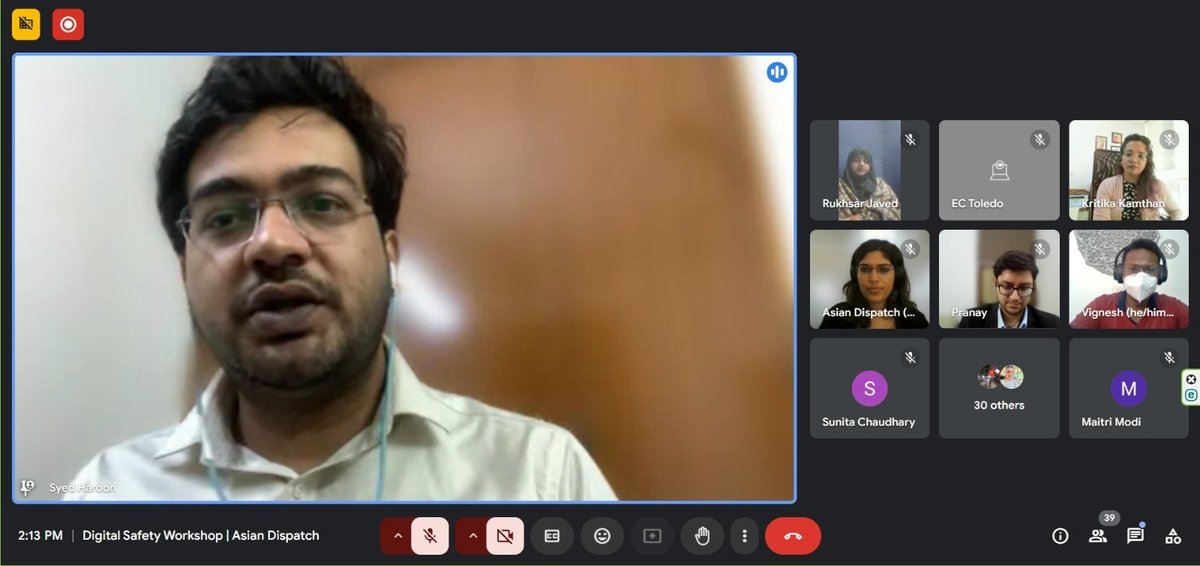Screen dimensions: 1200x566
Task: Click muted mic icon on Kritika Kamthan tile
Action: point(1169,140)
